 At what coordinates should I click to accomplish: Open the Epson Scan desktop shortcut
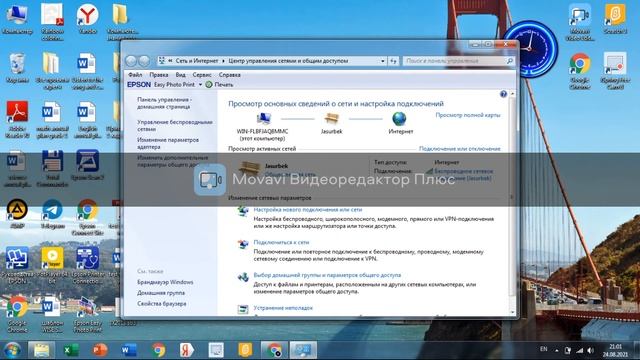(87, 165)
